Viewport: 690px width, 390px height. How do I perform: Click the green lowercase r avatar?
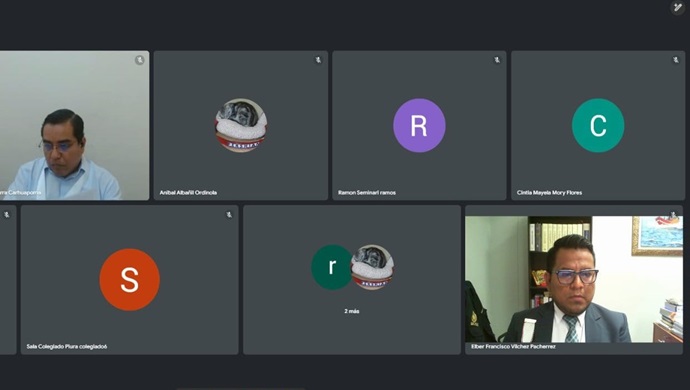pyautogui.click(x=332, y=267)
